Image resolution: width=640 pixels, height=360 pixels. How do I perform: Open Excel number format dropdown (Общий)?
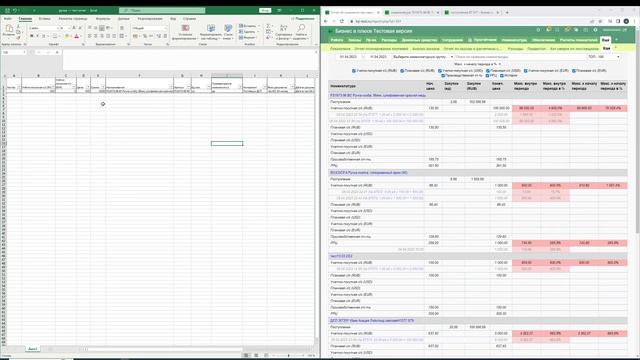coord(166,28)
